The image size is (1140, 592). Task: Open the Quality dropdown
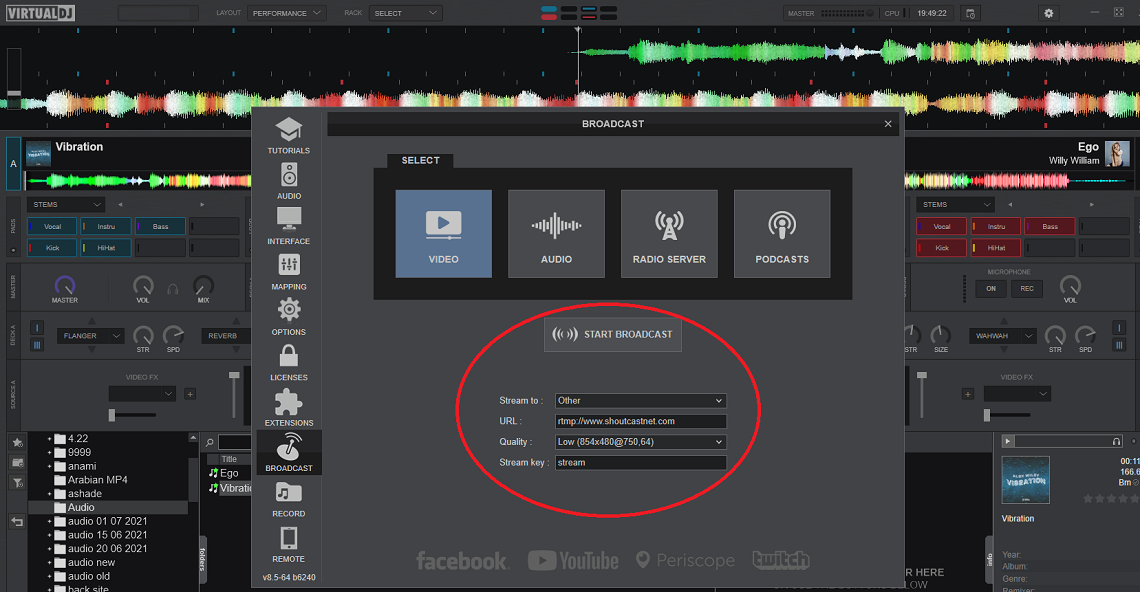pyautogui.click(x=640, y=441)
